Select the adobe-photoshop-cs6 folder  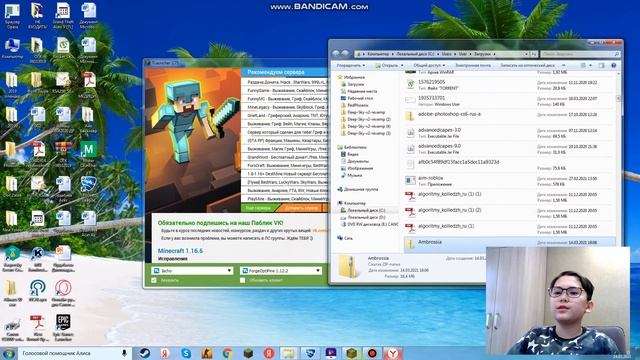tap(510, 117)
